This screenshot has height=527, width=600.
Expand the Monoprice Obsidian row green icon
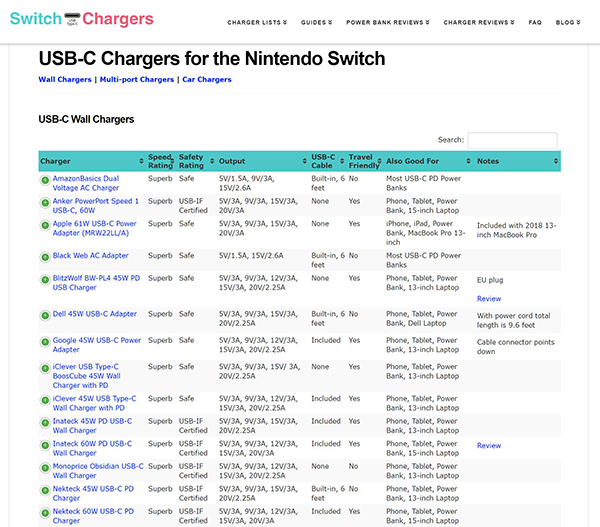(45, 467)
